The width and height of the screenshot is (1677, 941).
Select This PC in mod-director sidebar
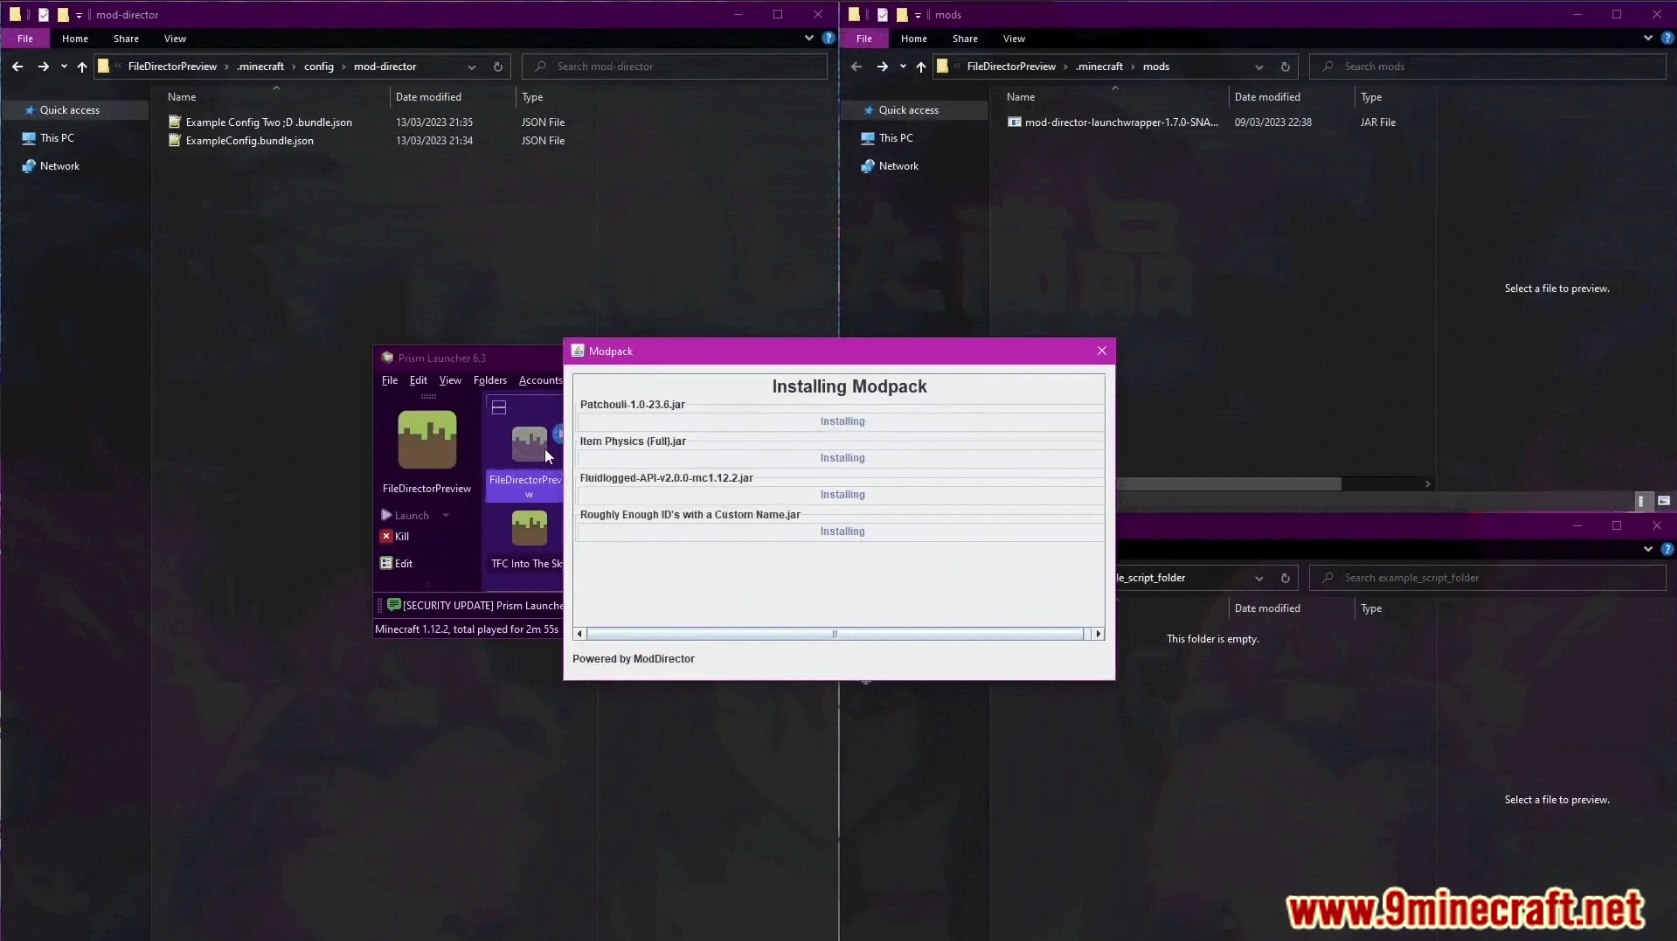(x=57, y=138)
